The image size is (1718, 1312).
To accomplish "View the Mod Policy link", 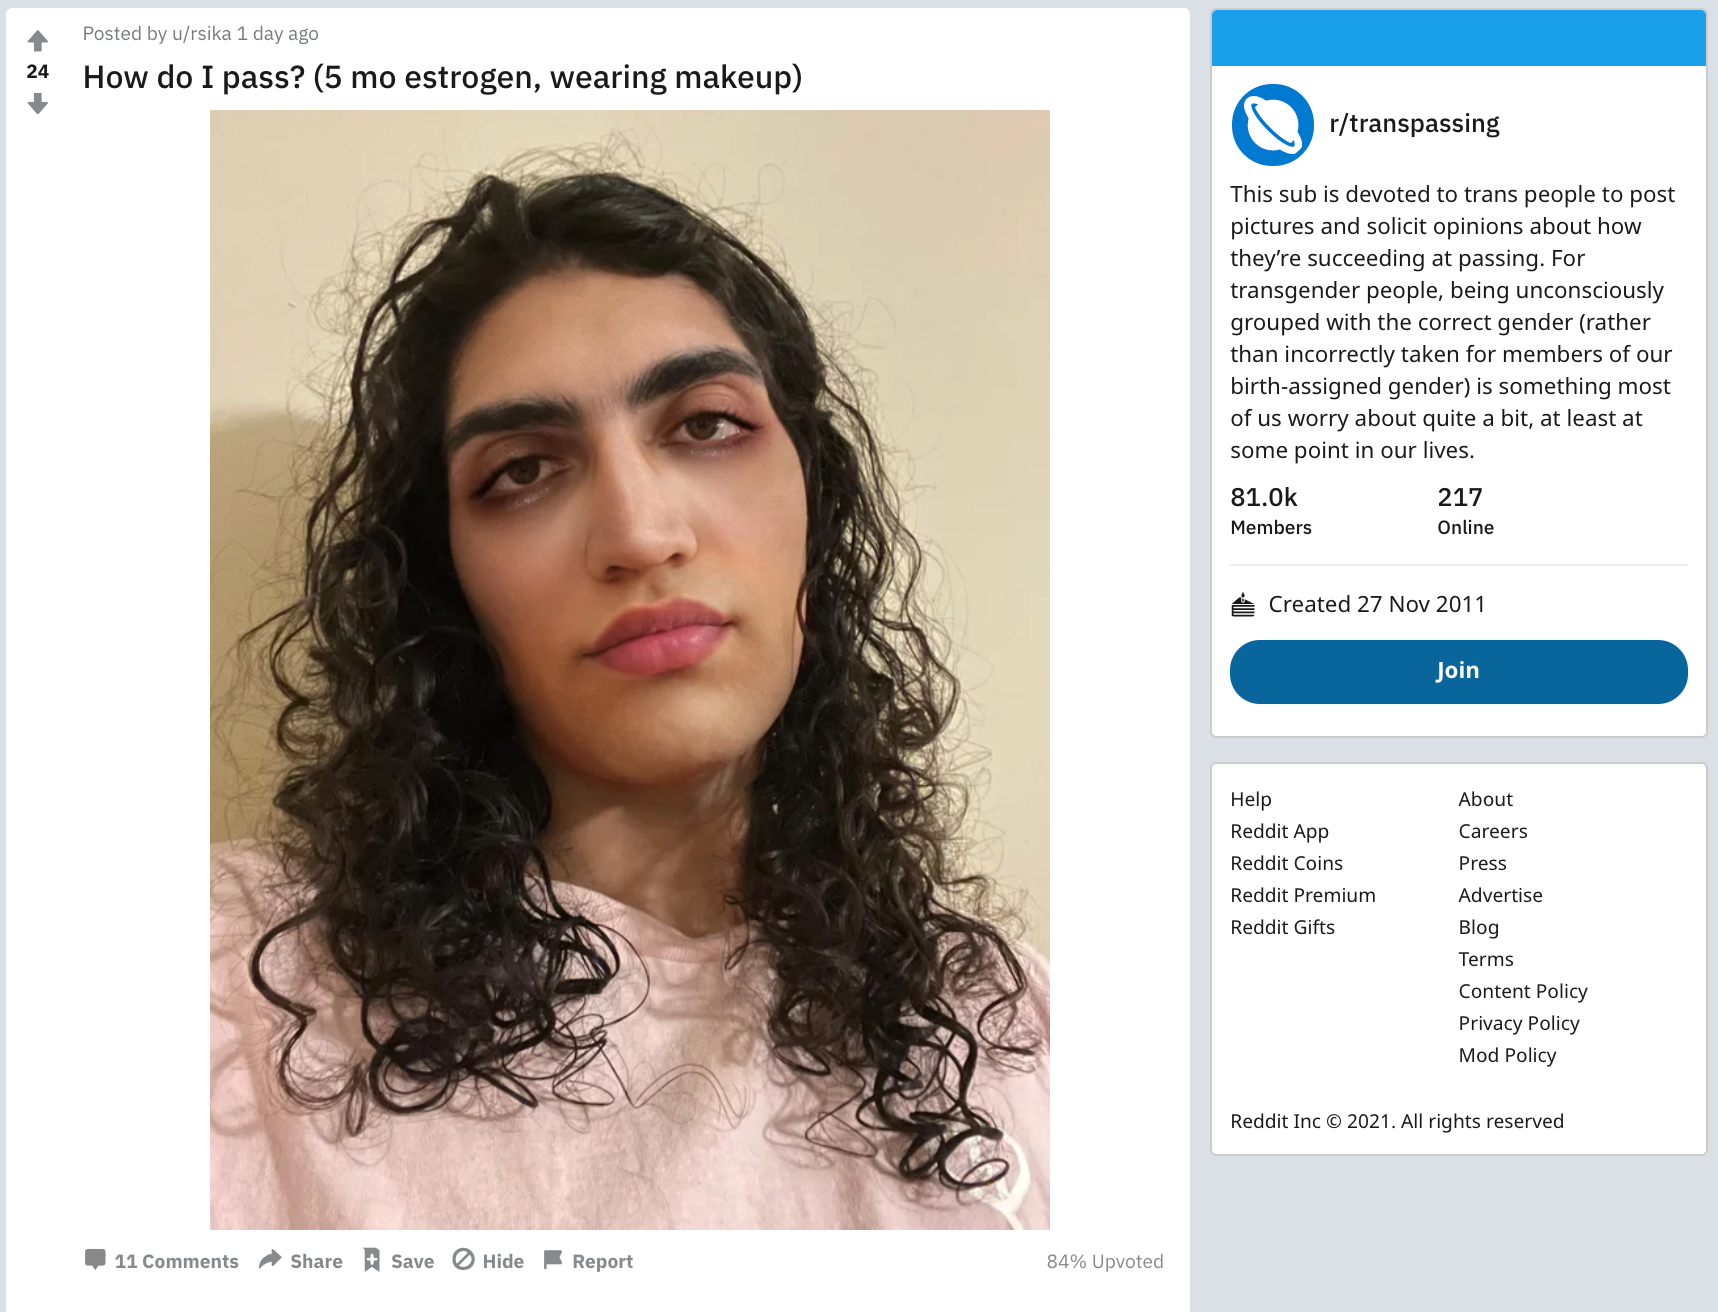I will [x=1507, y=1055].
